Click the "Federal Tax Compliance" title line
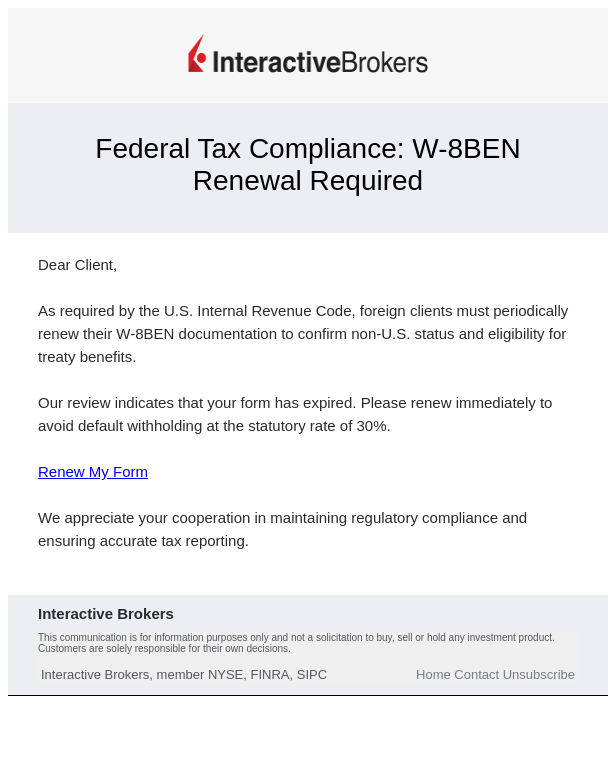The image size is (608, 768). pos(308,149)
